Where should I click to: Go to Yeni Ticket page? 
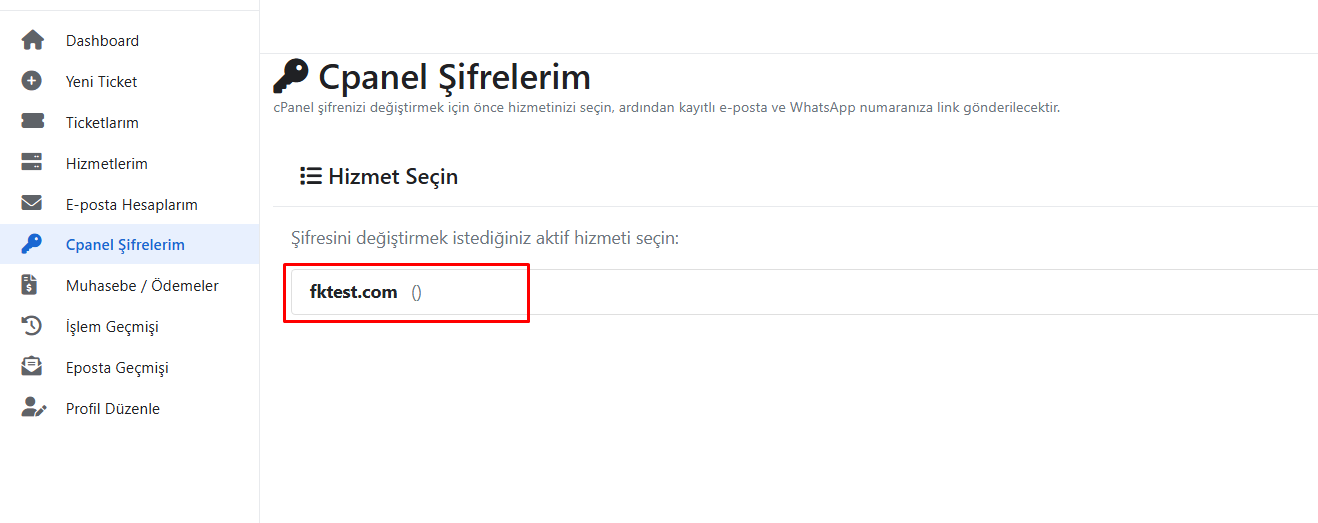[101, 82]
